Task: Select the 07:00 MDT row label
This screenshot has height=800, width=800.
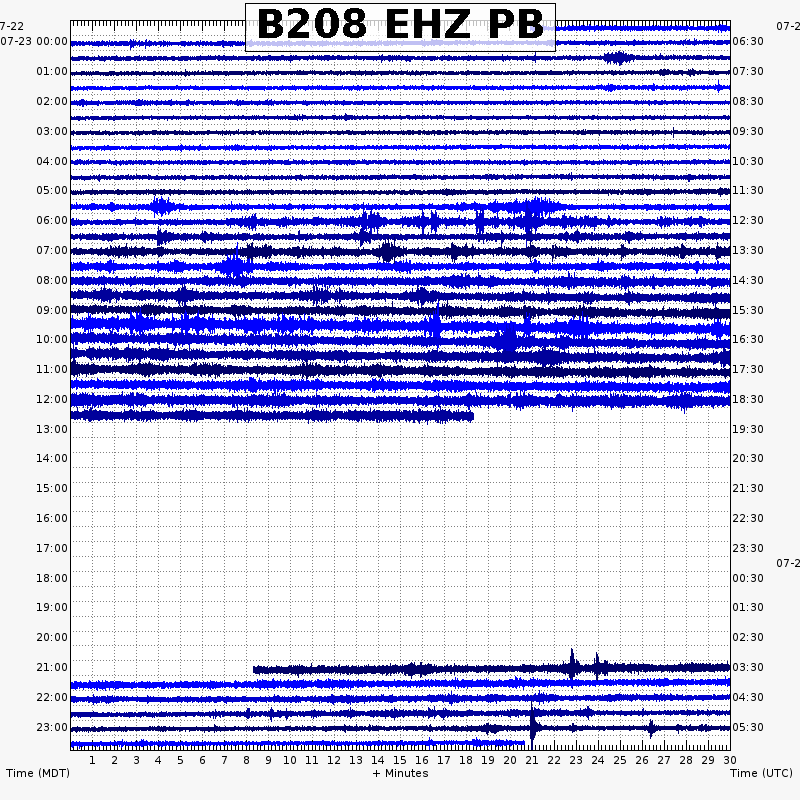Action: coord(52,251)
